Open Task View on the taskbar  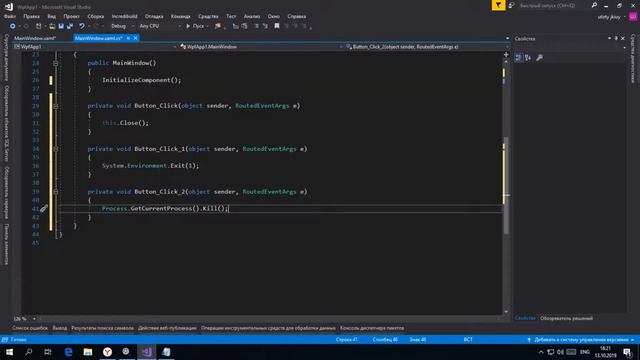click(48, 352)
